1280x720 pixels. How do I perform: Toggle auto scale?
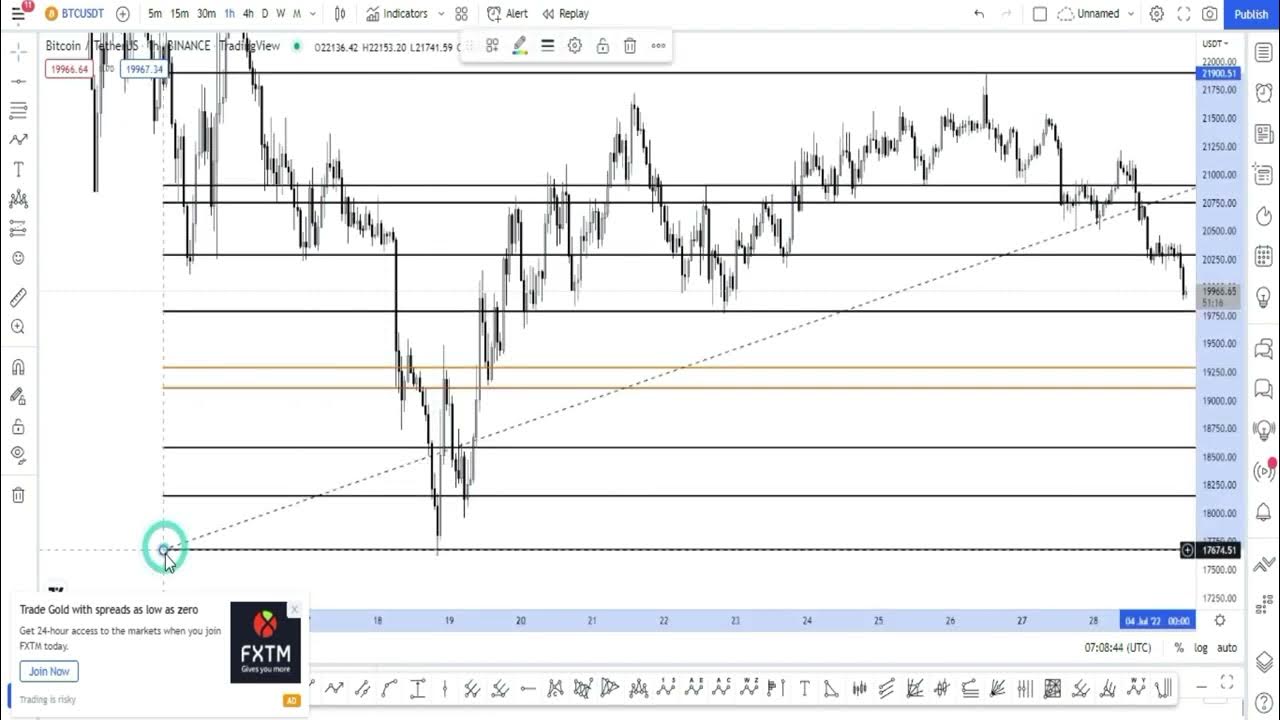pos(1227,648)
